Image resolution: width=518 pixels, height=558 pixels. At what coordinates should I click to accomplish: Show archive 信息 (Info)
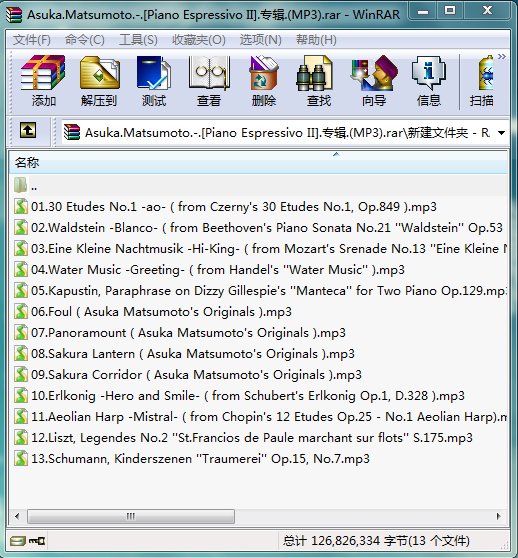(x=429, y=81)
